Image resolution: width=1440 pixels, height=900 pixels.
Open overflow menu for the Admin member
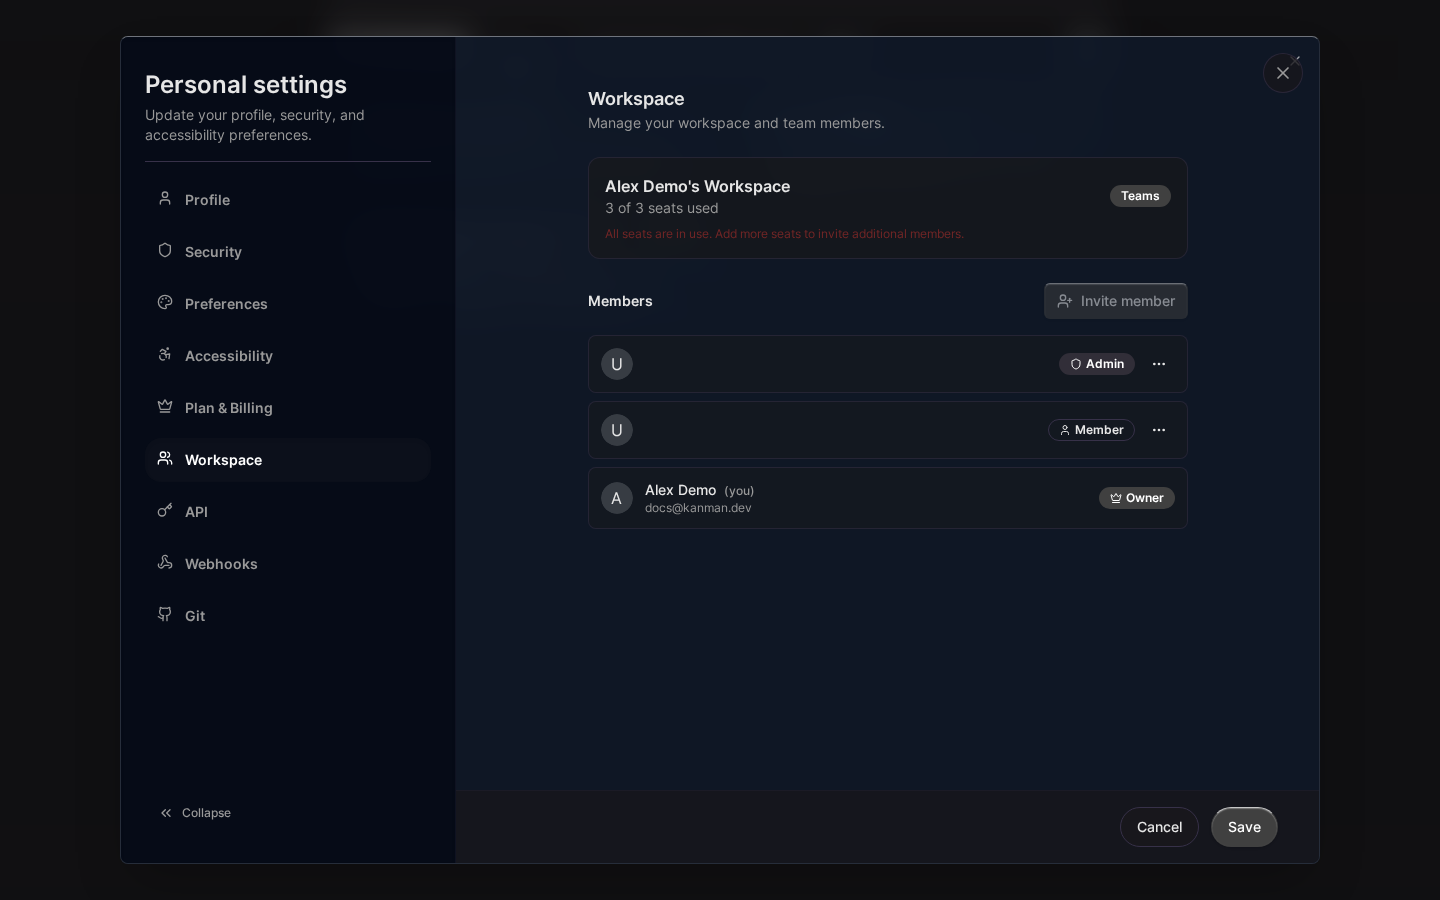point(1159,364)
